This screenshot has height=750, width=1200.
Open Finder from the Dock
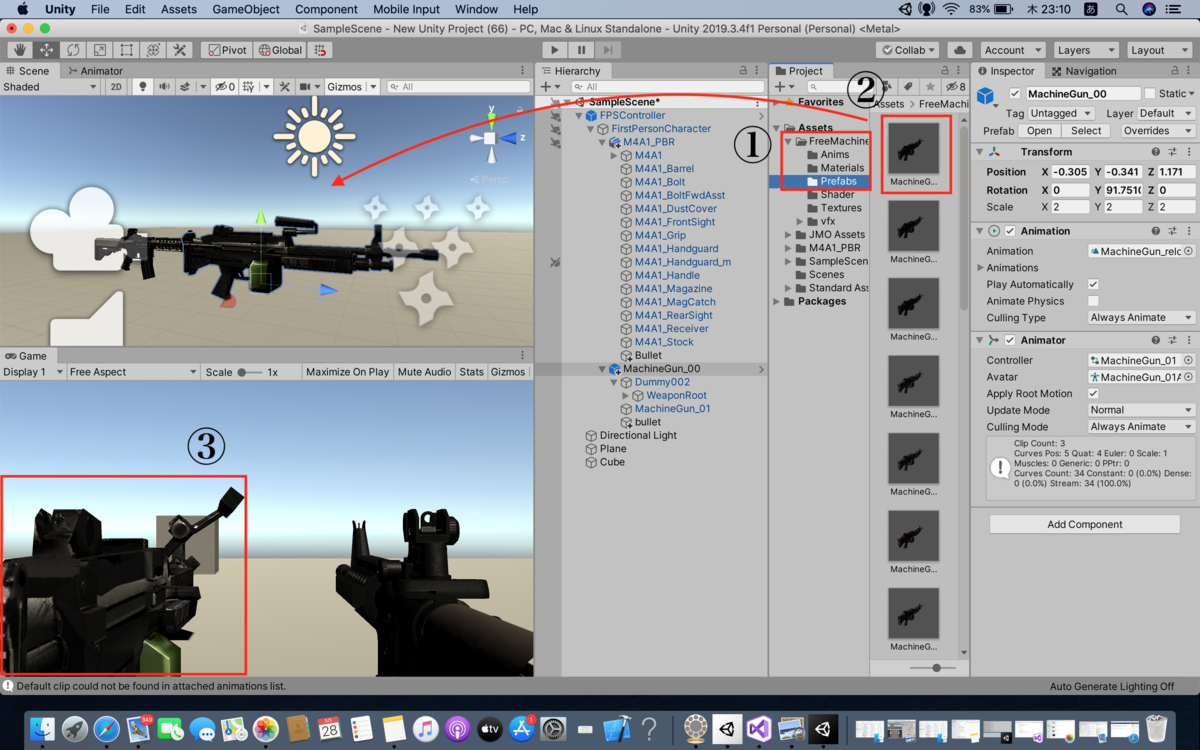pos(42,728)
